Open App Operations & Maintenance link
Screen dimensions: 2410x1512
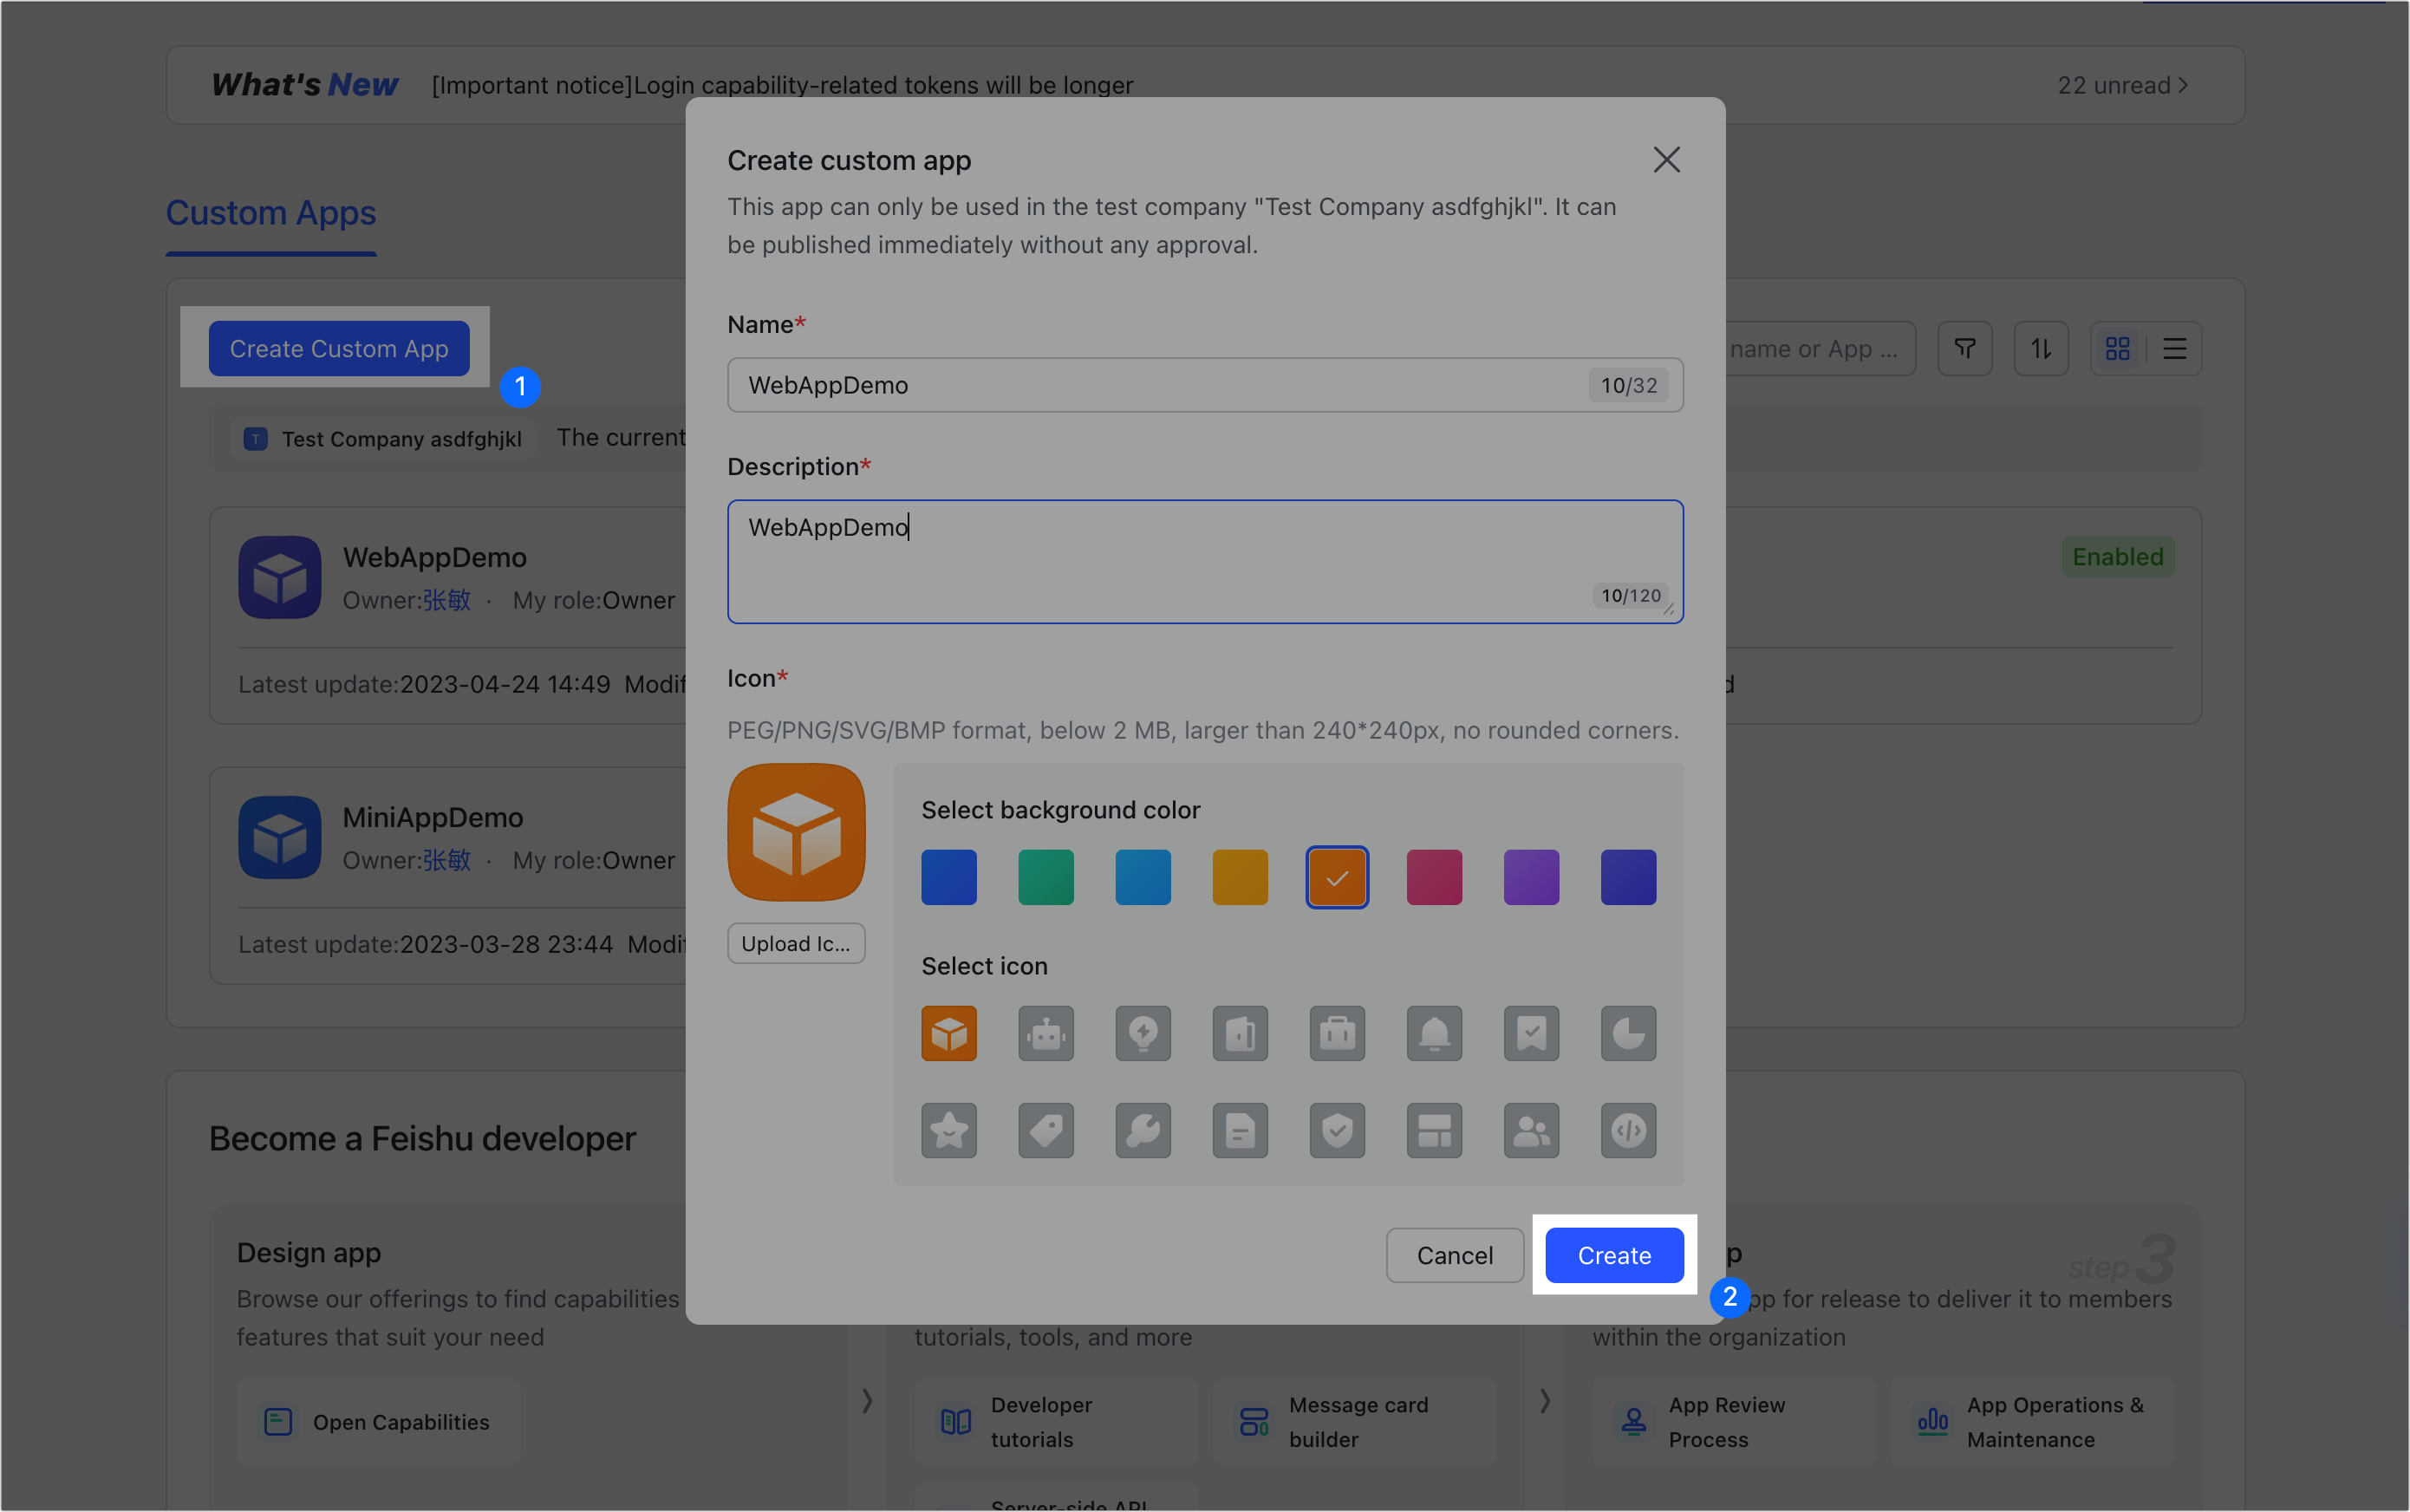tap(2032, 1422)
